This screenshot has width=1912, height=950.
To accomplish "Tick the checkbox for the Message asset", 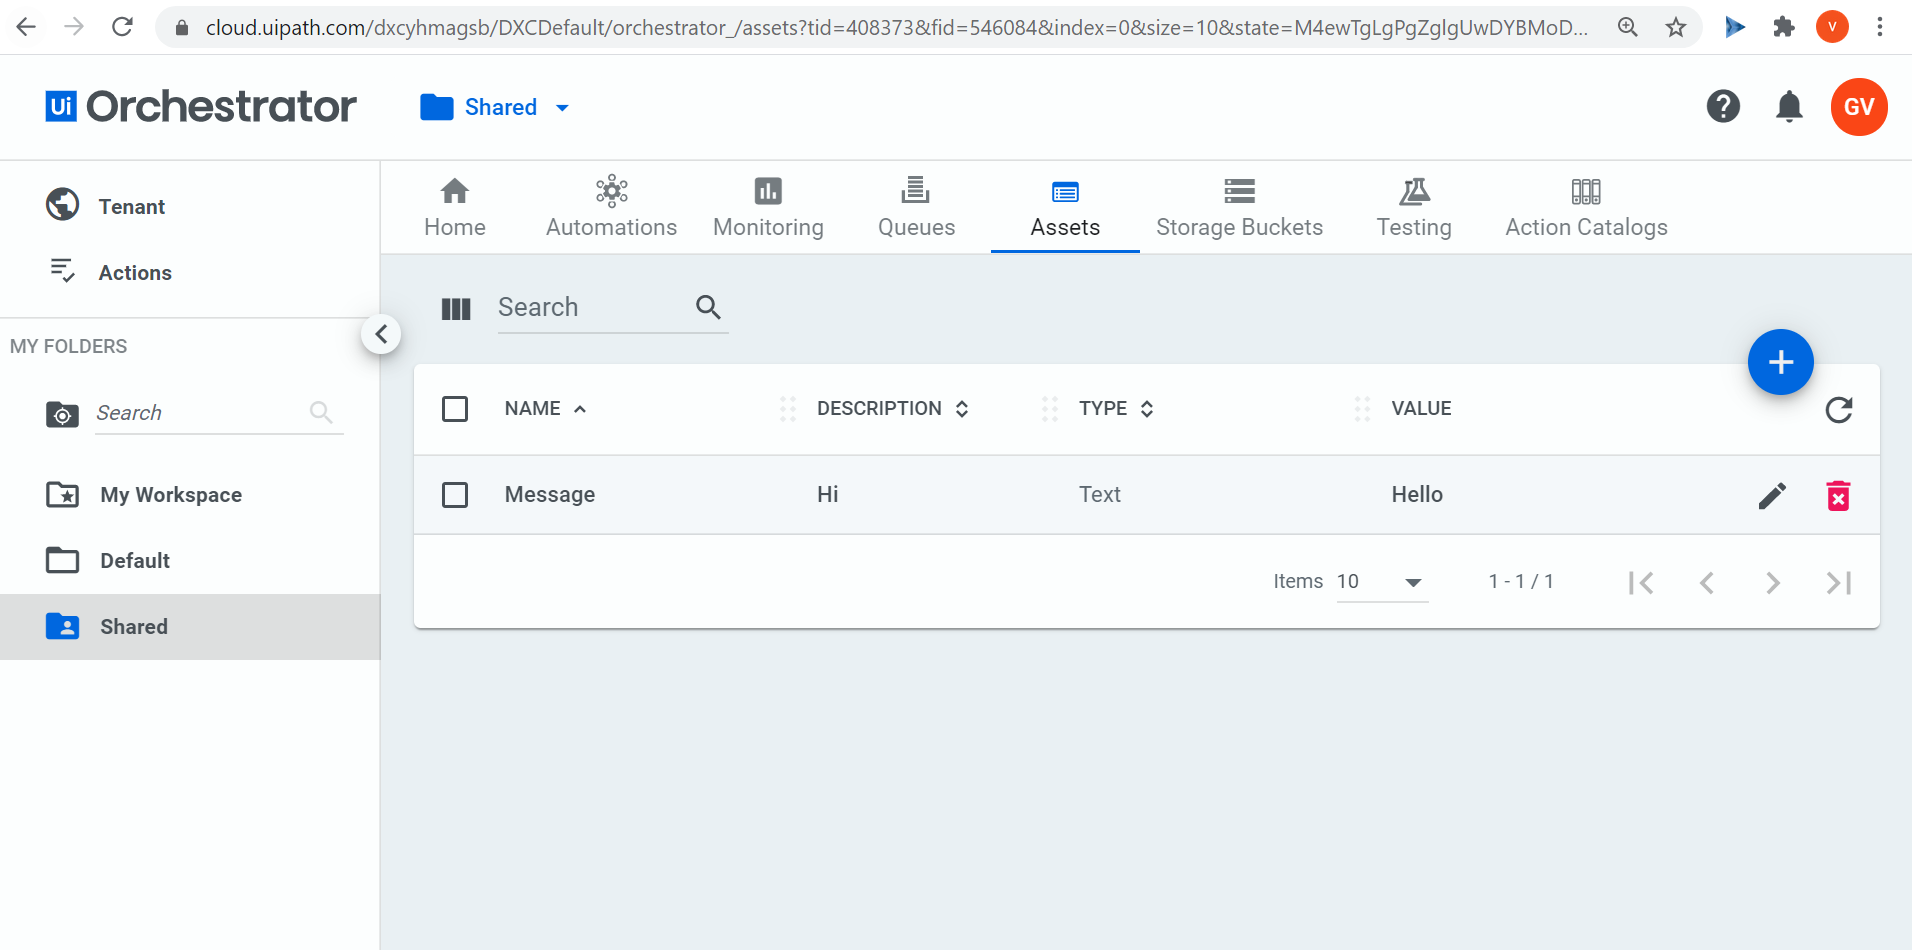I will pyautogui.click(x=455, y=495).
